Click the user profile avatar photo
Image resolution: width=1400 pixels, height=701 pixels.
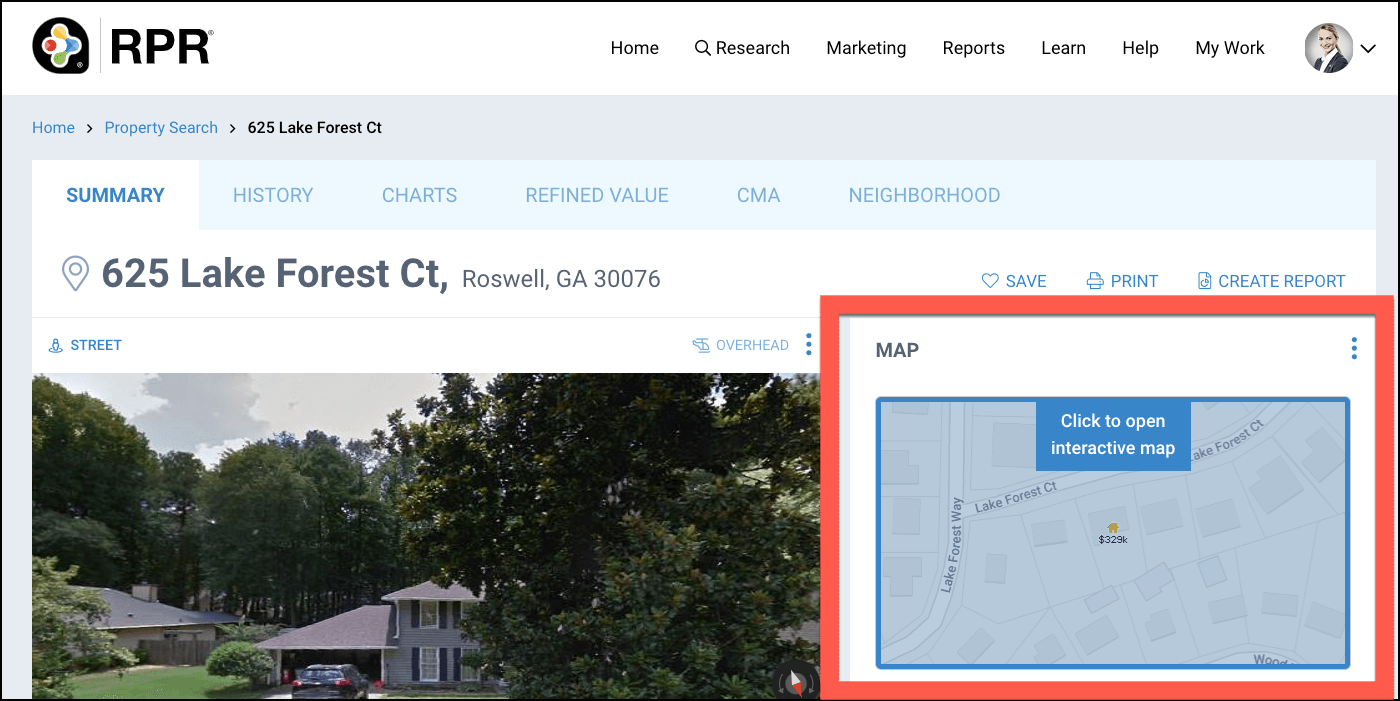[x=1328, y=48]
